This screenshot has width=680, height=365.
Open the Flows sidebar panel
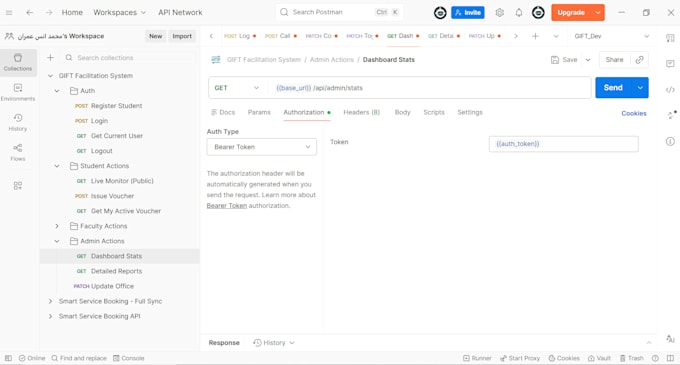point(18,152)
